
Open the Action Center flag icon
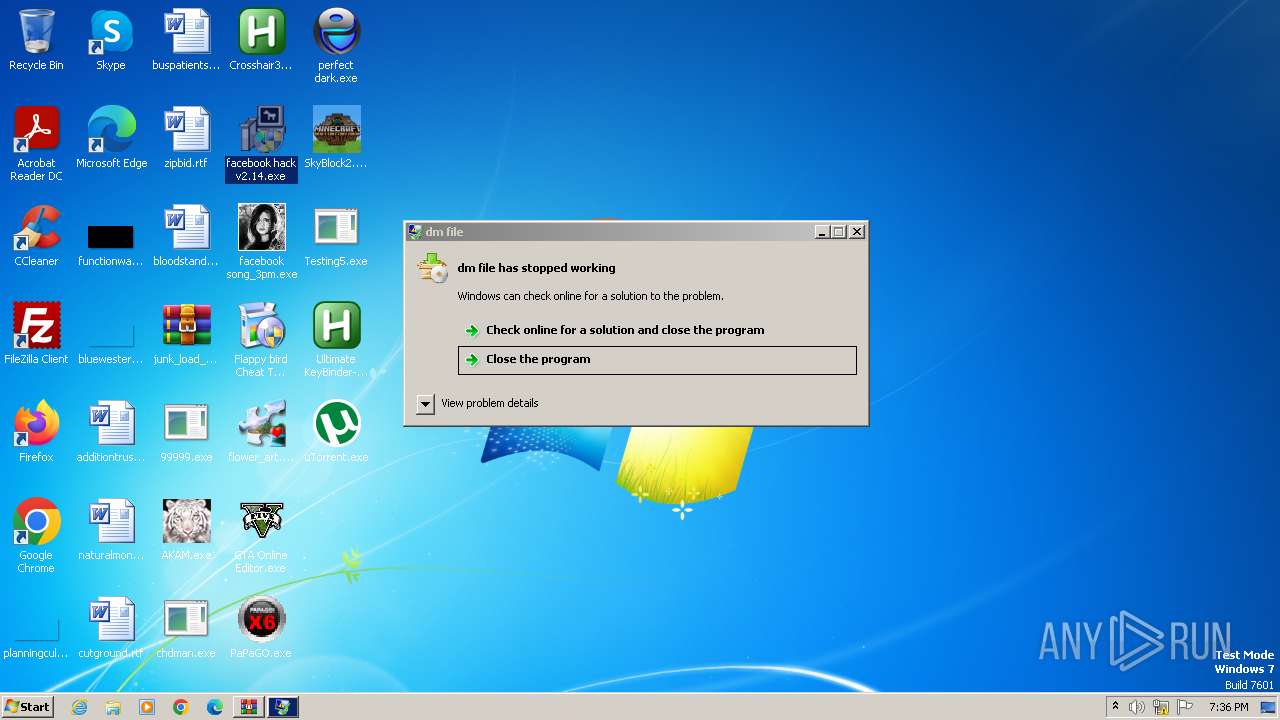point(1185,707)
